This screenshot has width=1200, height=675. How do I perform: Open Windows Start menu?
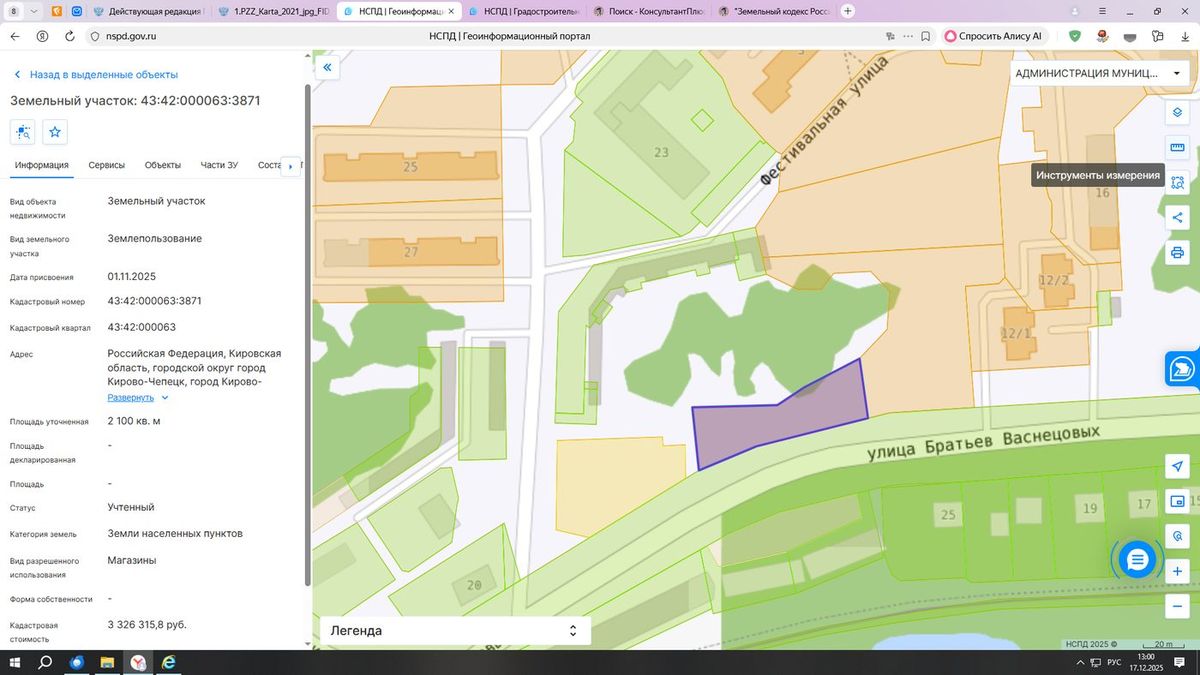tap(15, 663)
